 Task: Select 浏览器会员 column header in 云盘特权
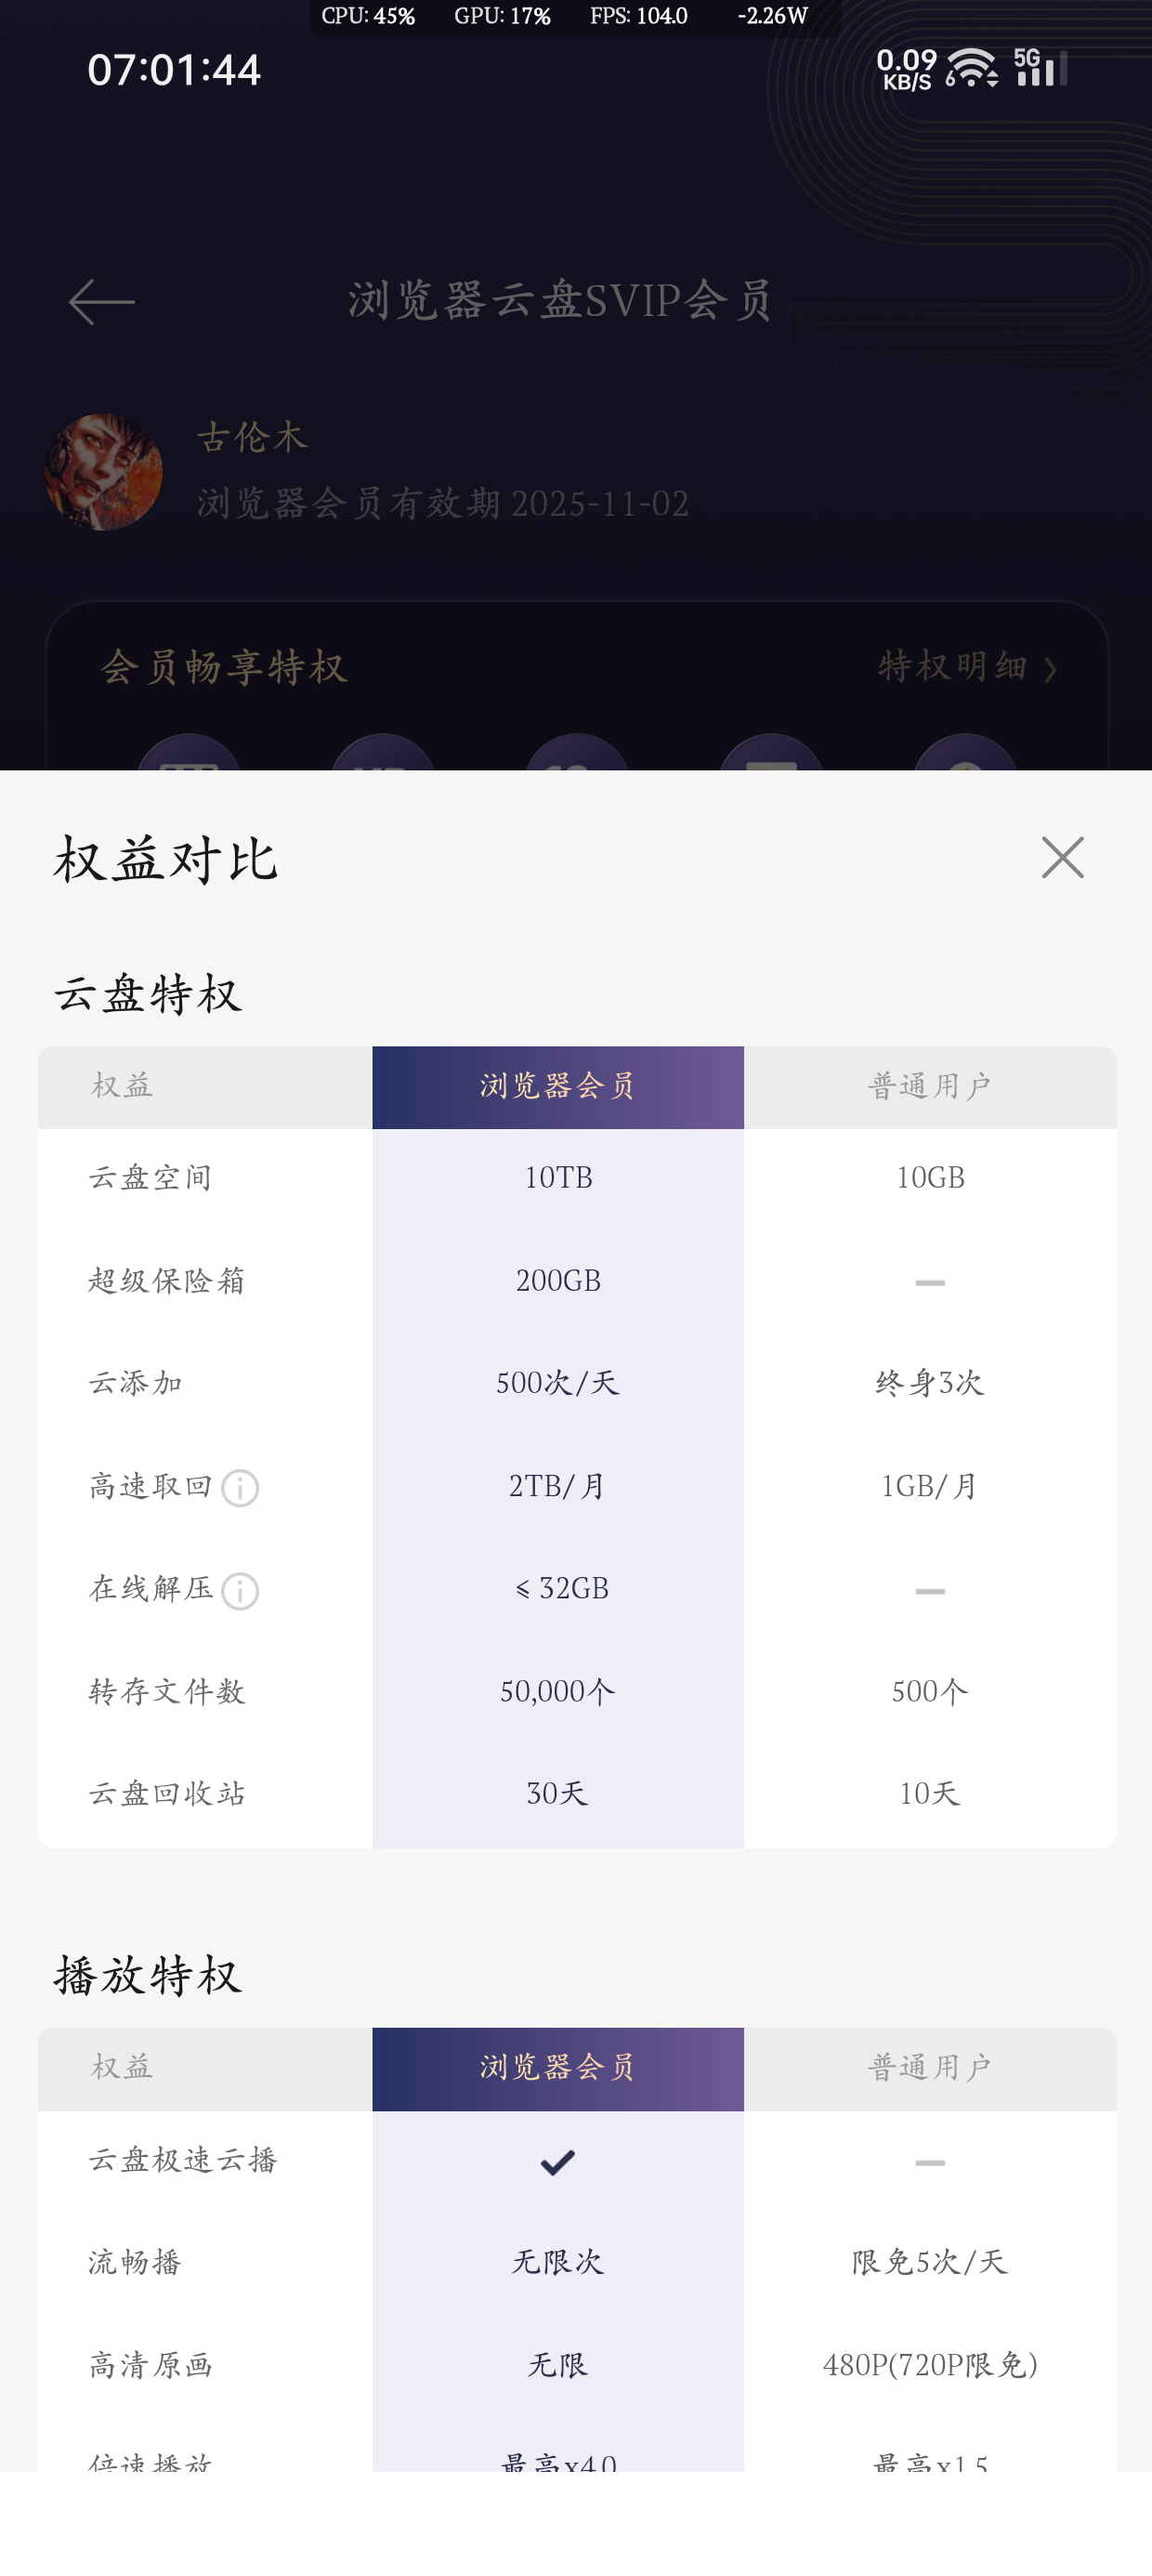(557, 1087)
